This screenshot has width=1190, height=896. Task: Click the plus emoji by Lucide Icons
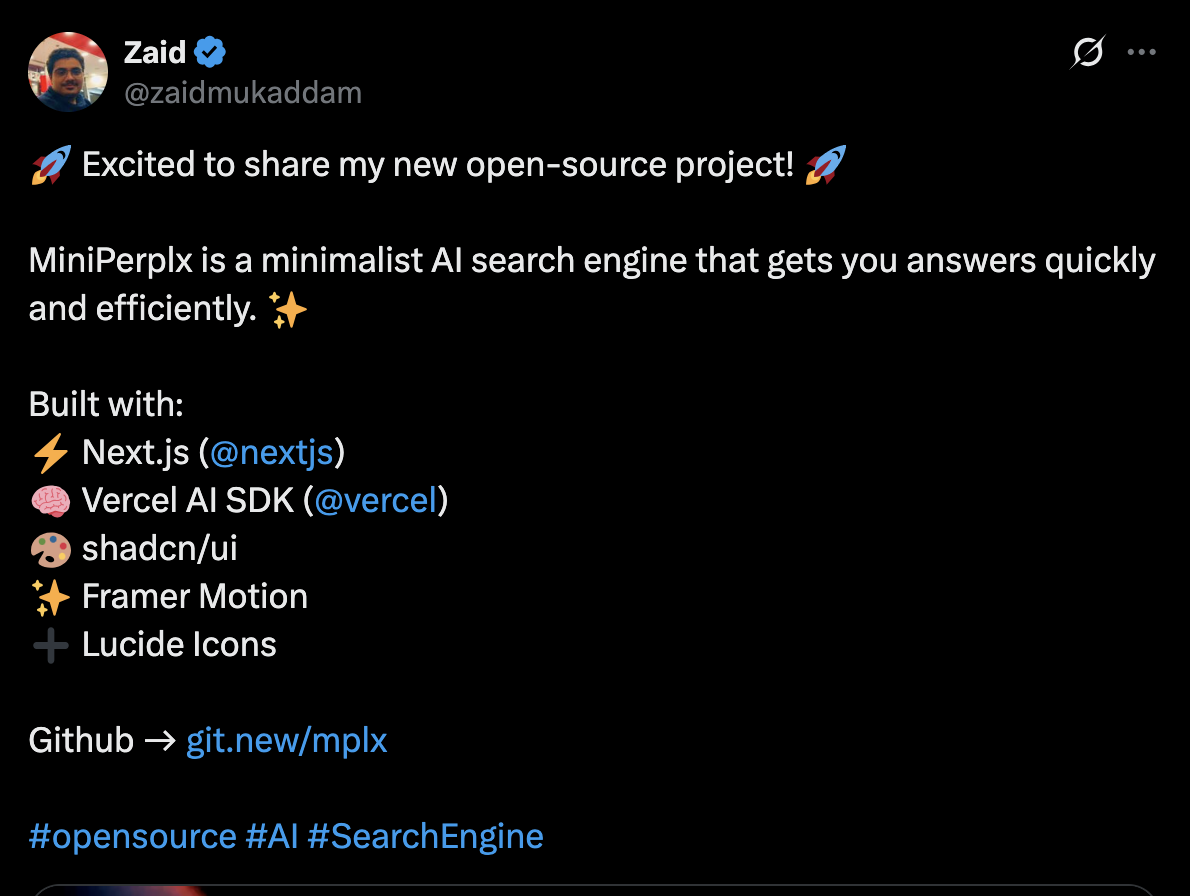click(51, 646)
